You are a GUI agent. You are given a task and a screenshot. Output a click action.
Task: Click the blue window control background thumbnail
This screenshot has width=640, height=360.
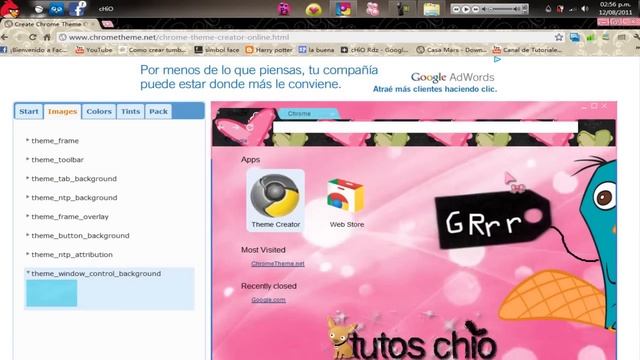(x=52, y=293)
